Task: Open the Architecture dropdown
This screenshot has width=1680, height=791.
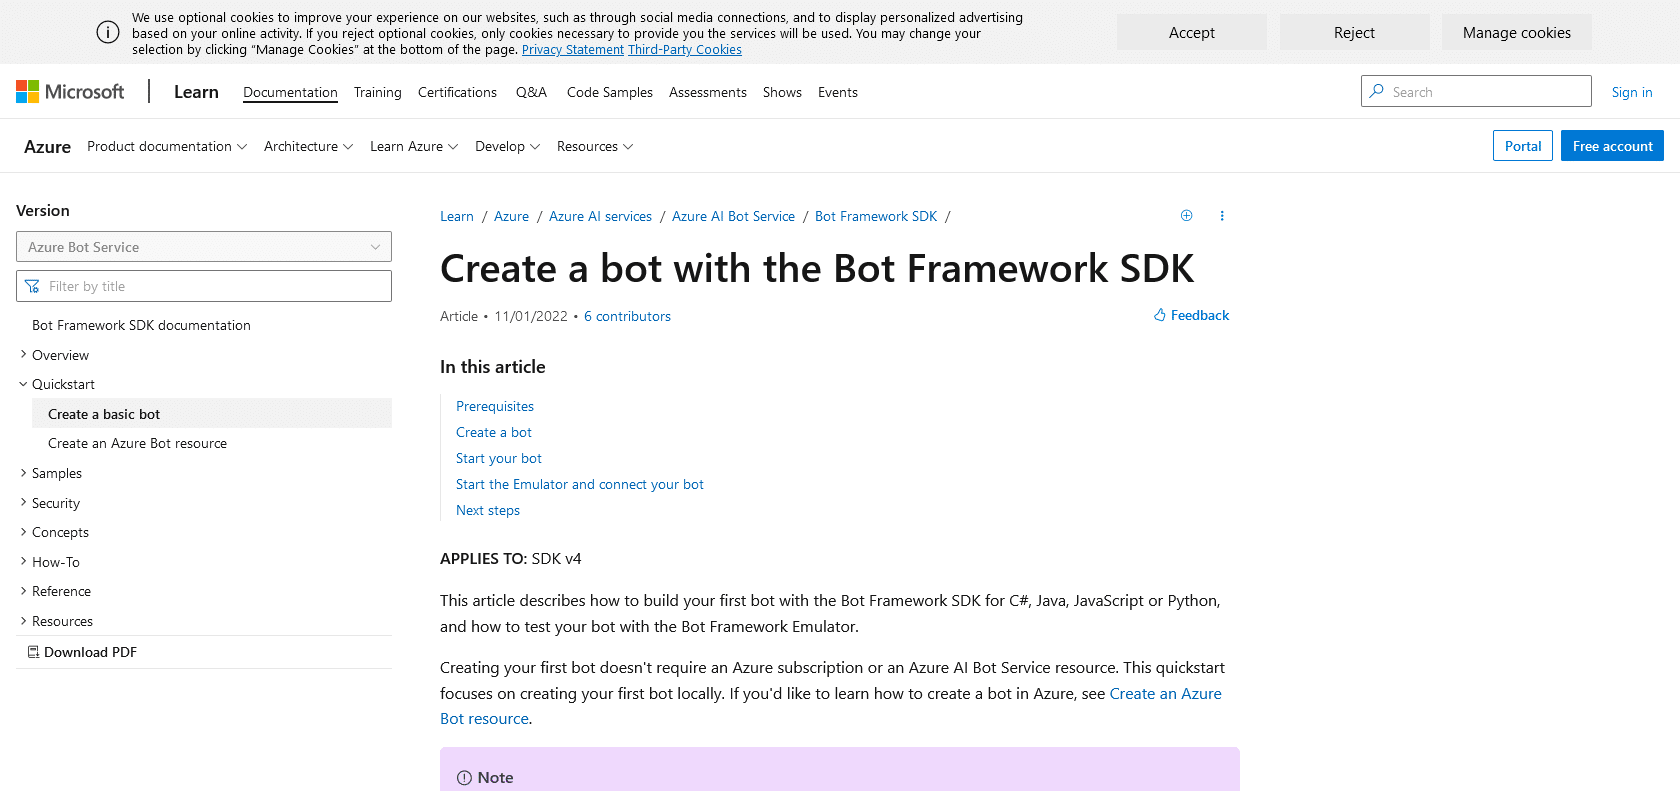Action: (309, 146)
